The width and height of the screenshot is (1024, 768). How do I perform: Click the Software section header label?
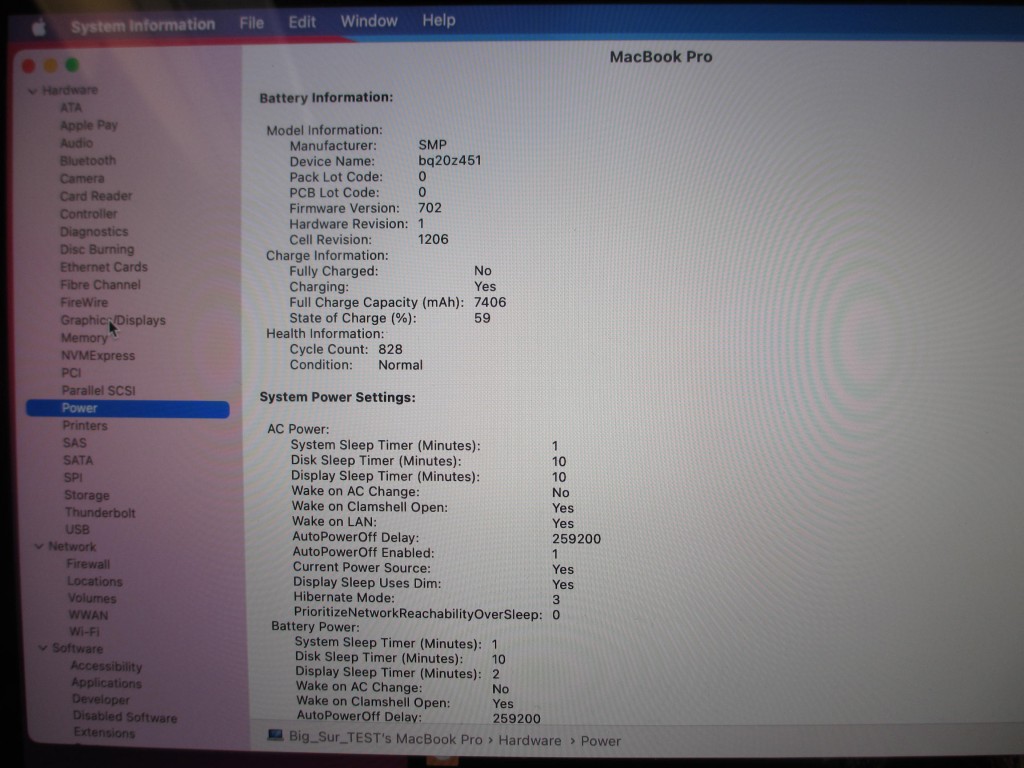pos(78,648)
